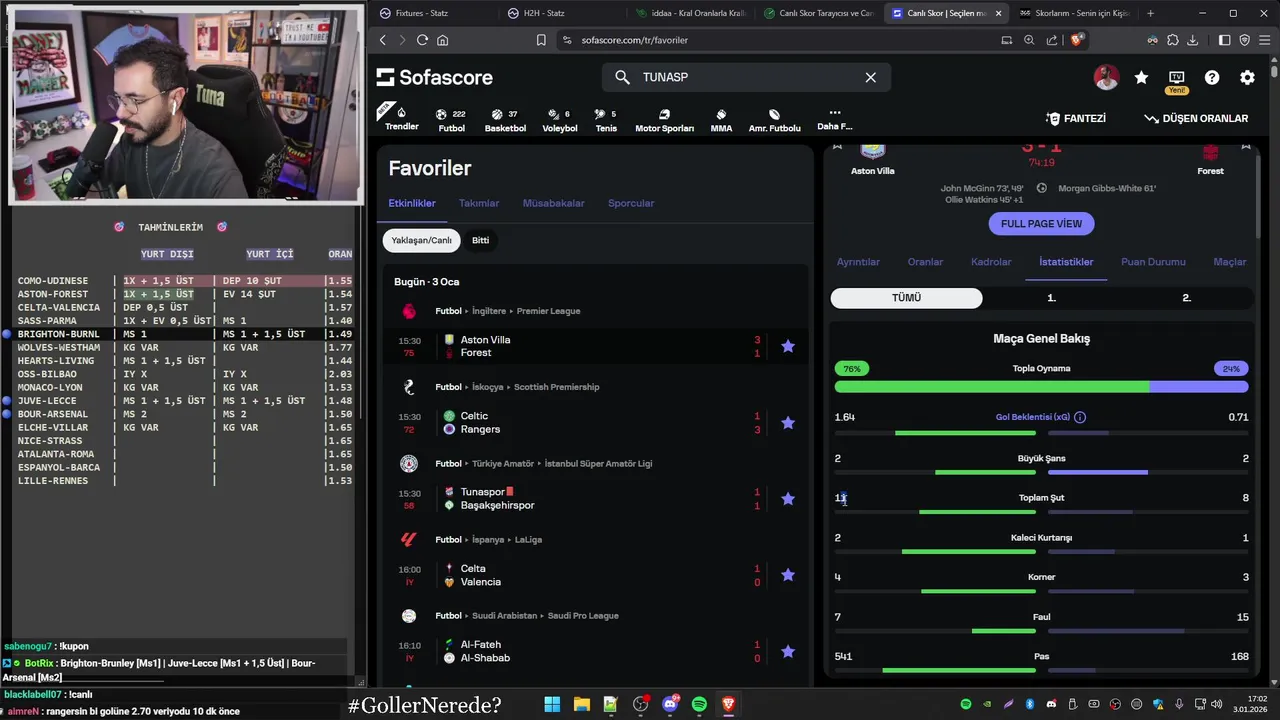The height and width of the screenshot is (720, 1280).
Task: Unfavorite the Aston Villa vs Forest match
Action: [788, 346]
